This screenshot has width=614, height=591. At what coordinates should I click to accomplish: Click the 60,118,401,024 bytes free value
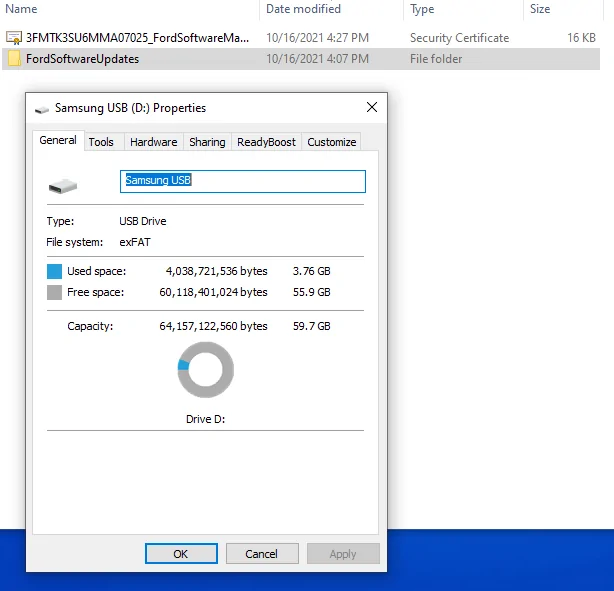tap(213, 293)
